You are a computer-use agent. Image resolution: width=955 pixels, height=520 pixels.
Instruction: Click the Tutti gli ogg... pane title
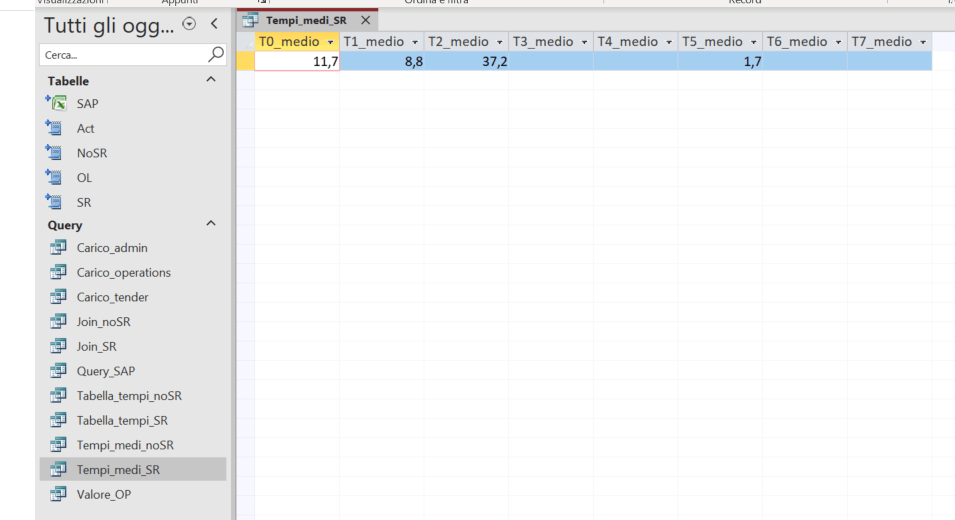point(108,25)
